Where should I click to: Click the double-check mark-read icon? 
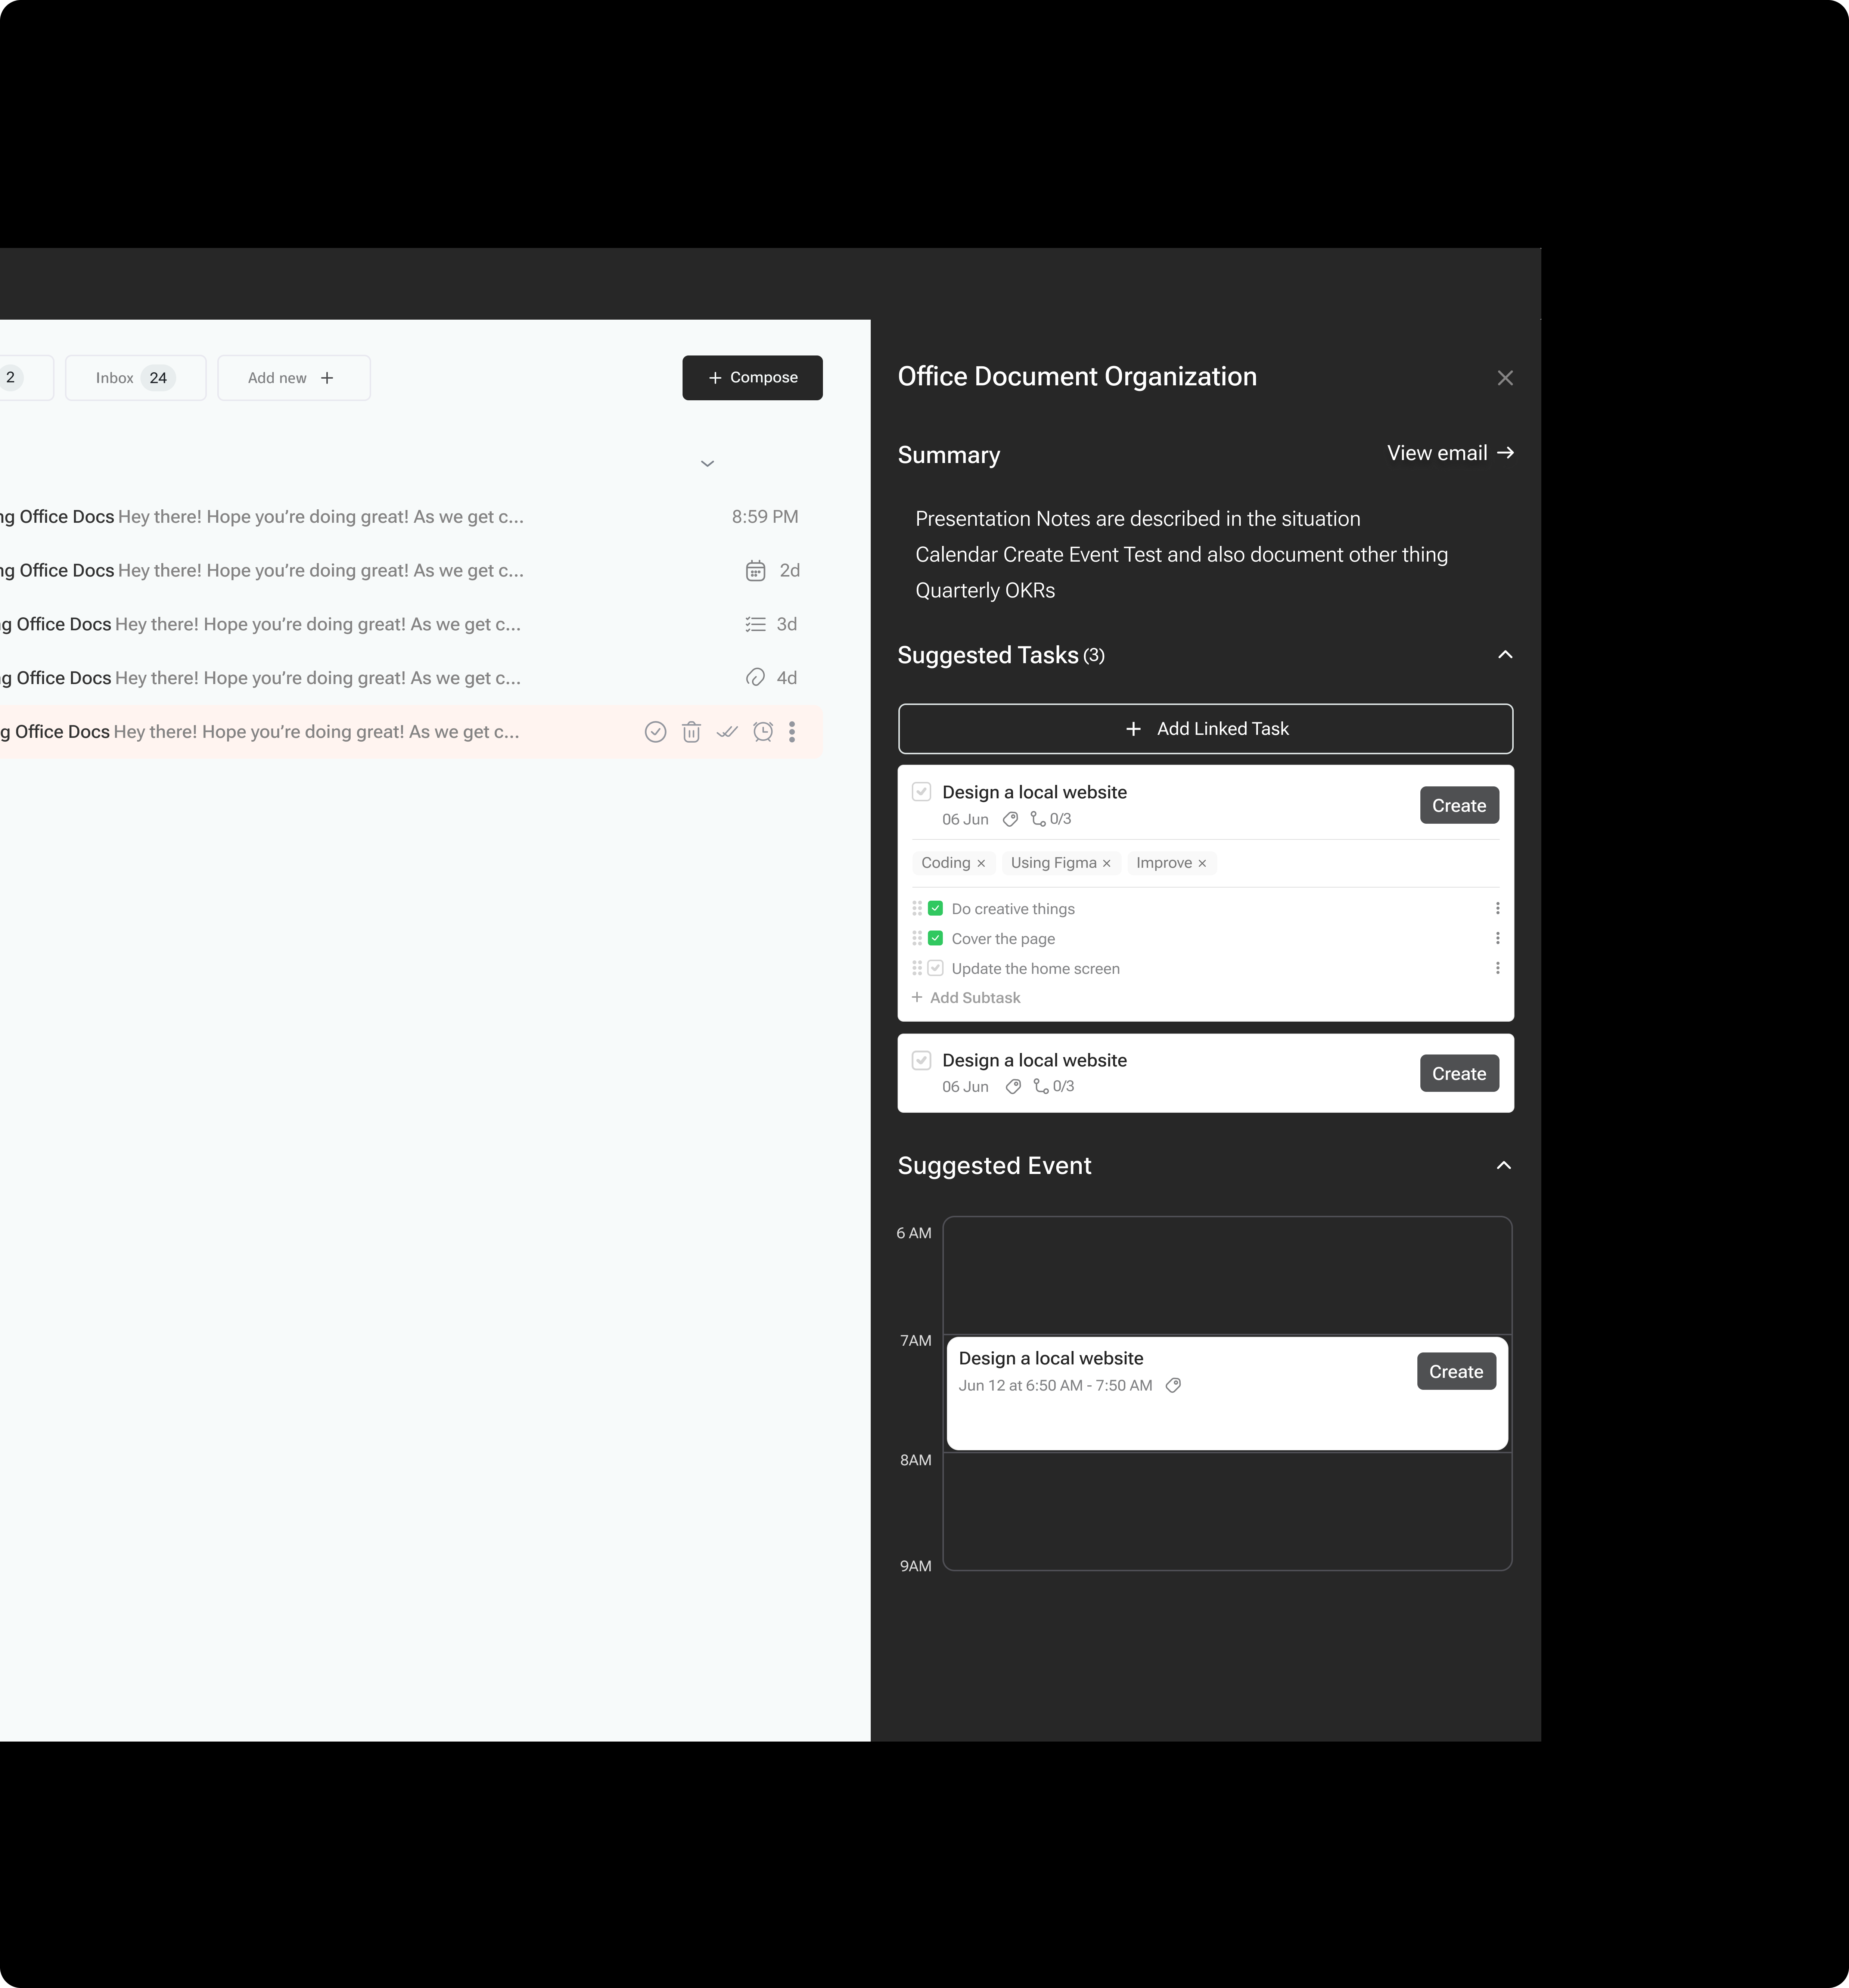point(727,732)
